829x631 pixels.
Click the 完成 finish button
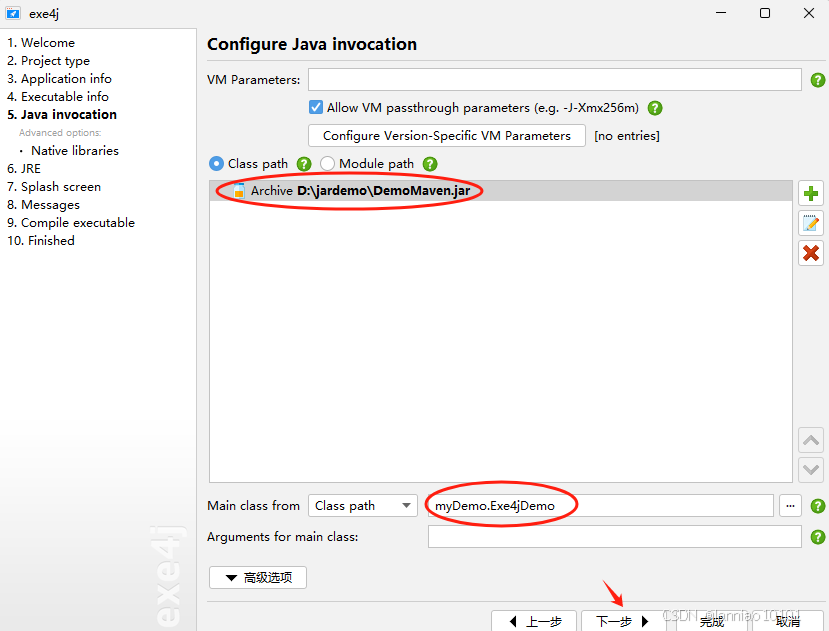711,621
